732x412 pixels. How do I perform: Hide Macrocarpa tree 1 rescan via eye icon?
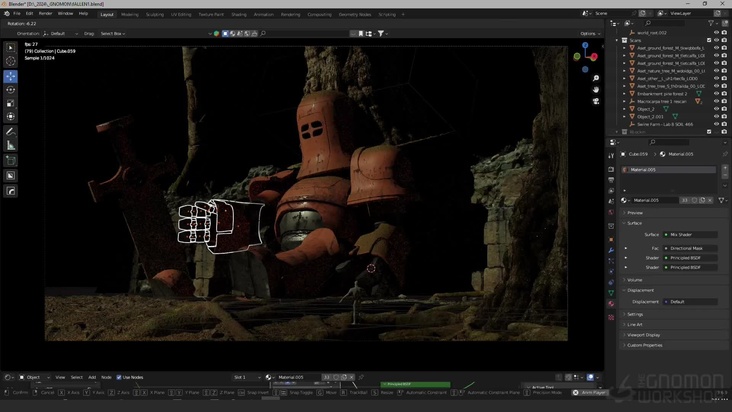[x=716, y=101]
